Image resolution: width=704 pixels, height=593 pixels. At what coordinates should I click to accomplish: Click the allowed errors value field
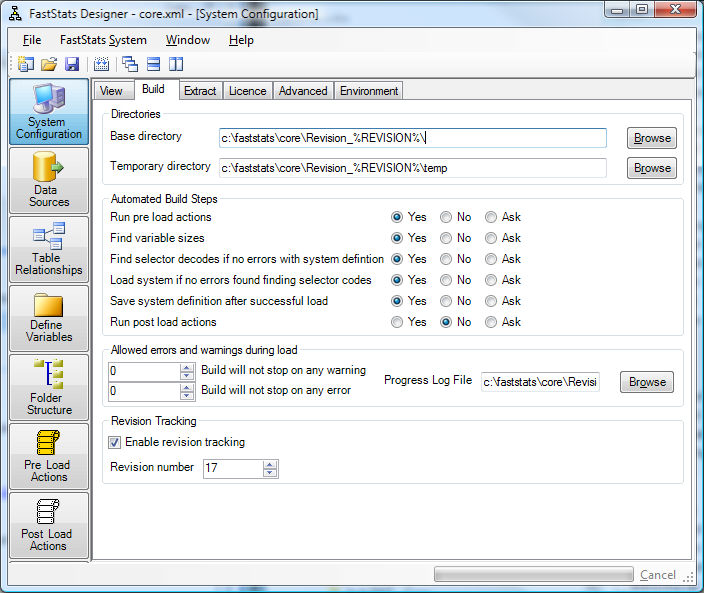point(144,391)
